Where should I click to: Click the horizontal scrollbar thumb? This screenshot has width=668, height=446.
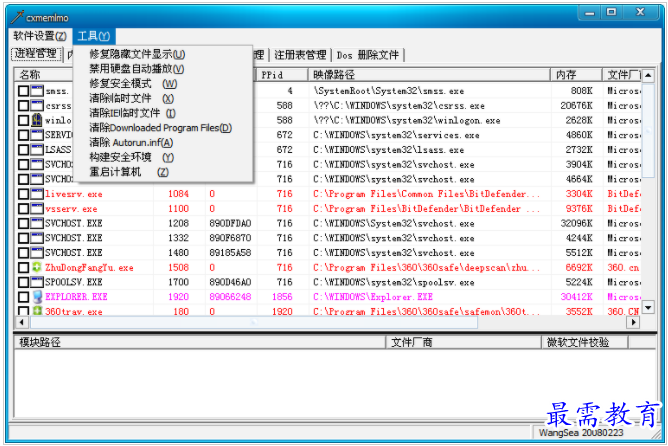(253, 322)
